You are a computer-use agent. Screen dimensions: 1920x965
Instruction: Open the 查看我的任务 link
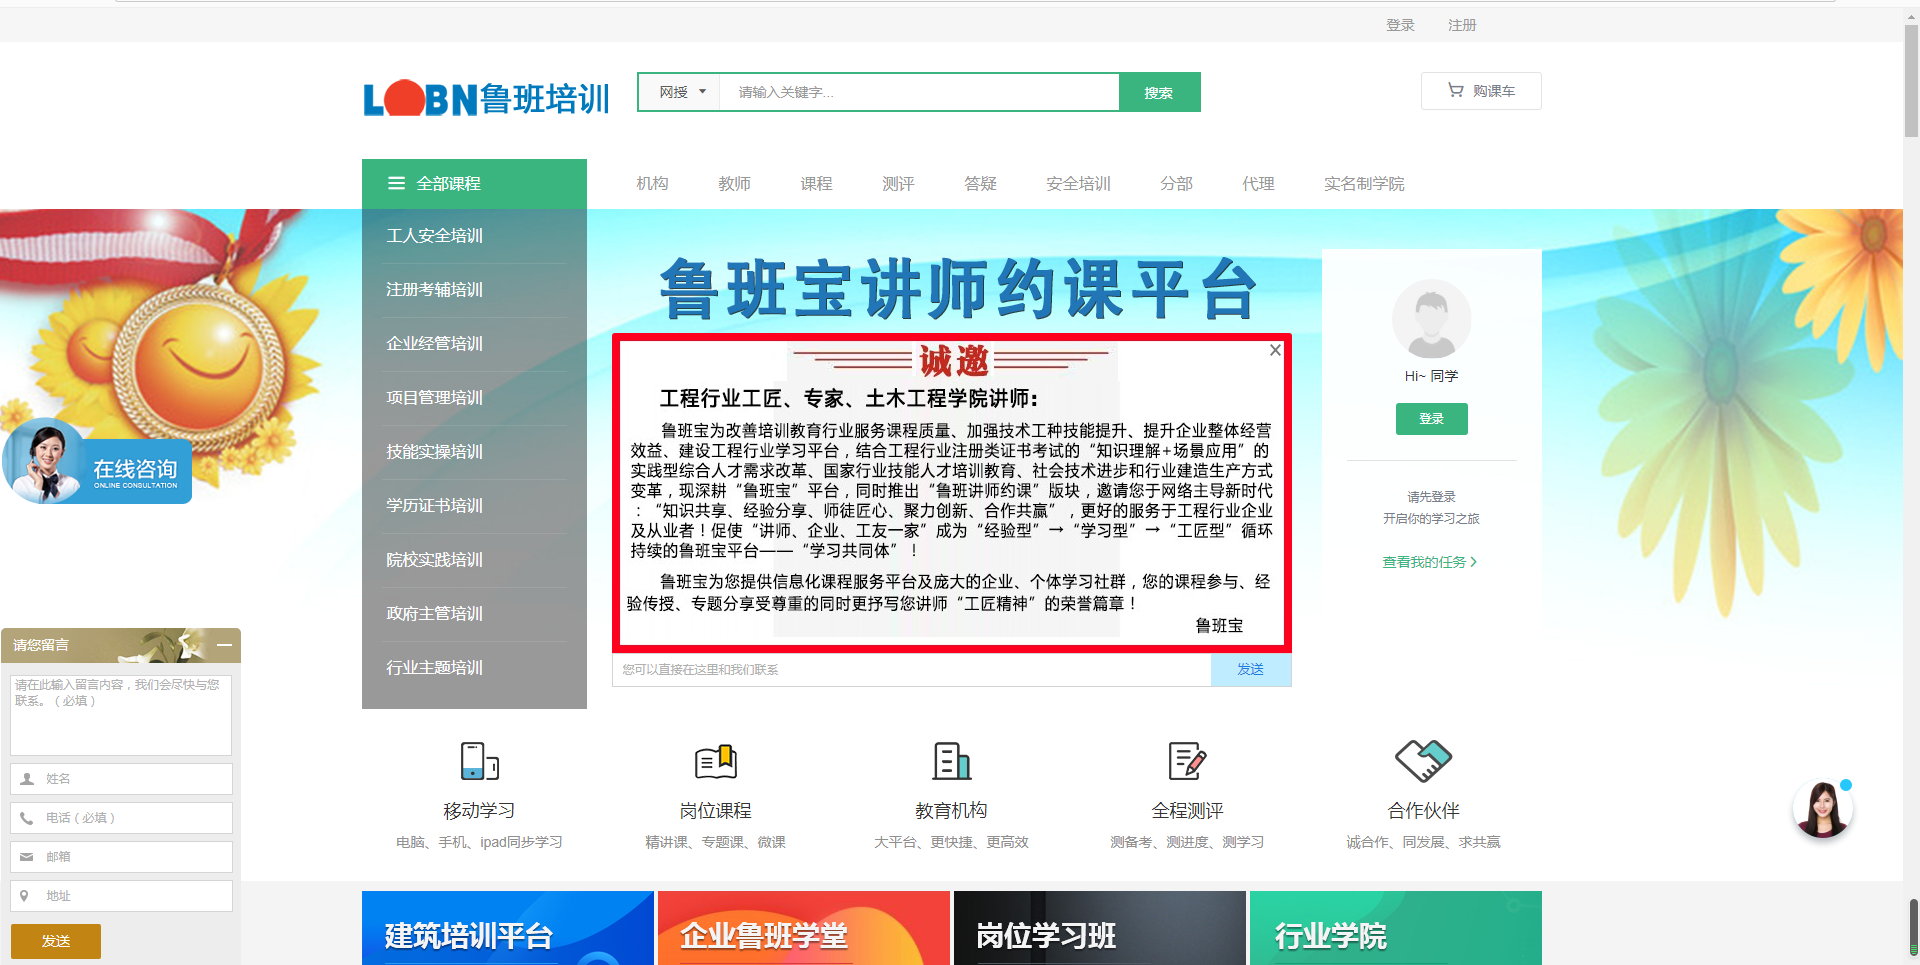(1429, 562)
